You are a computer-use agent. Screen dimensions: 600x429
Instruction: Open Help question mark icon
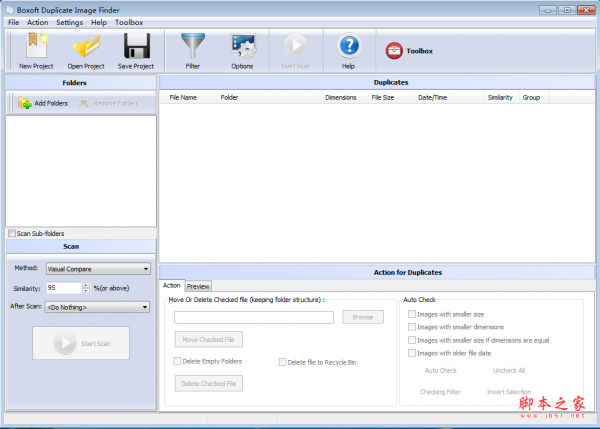pyautogui.click(x=349, y=51)
